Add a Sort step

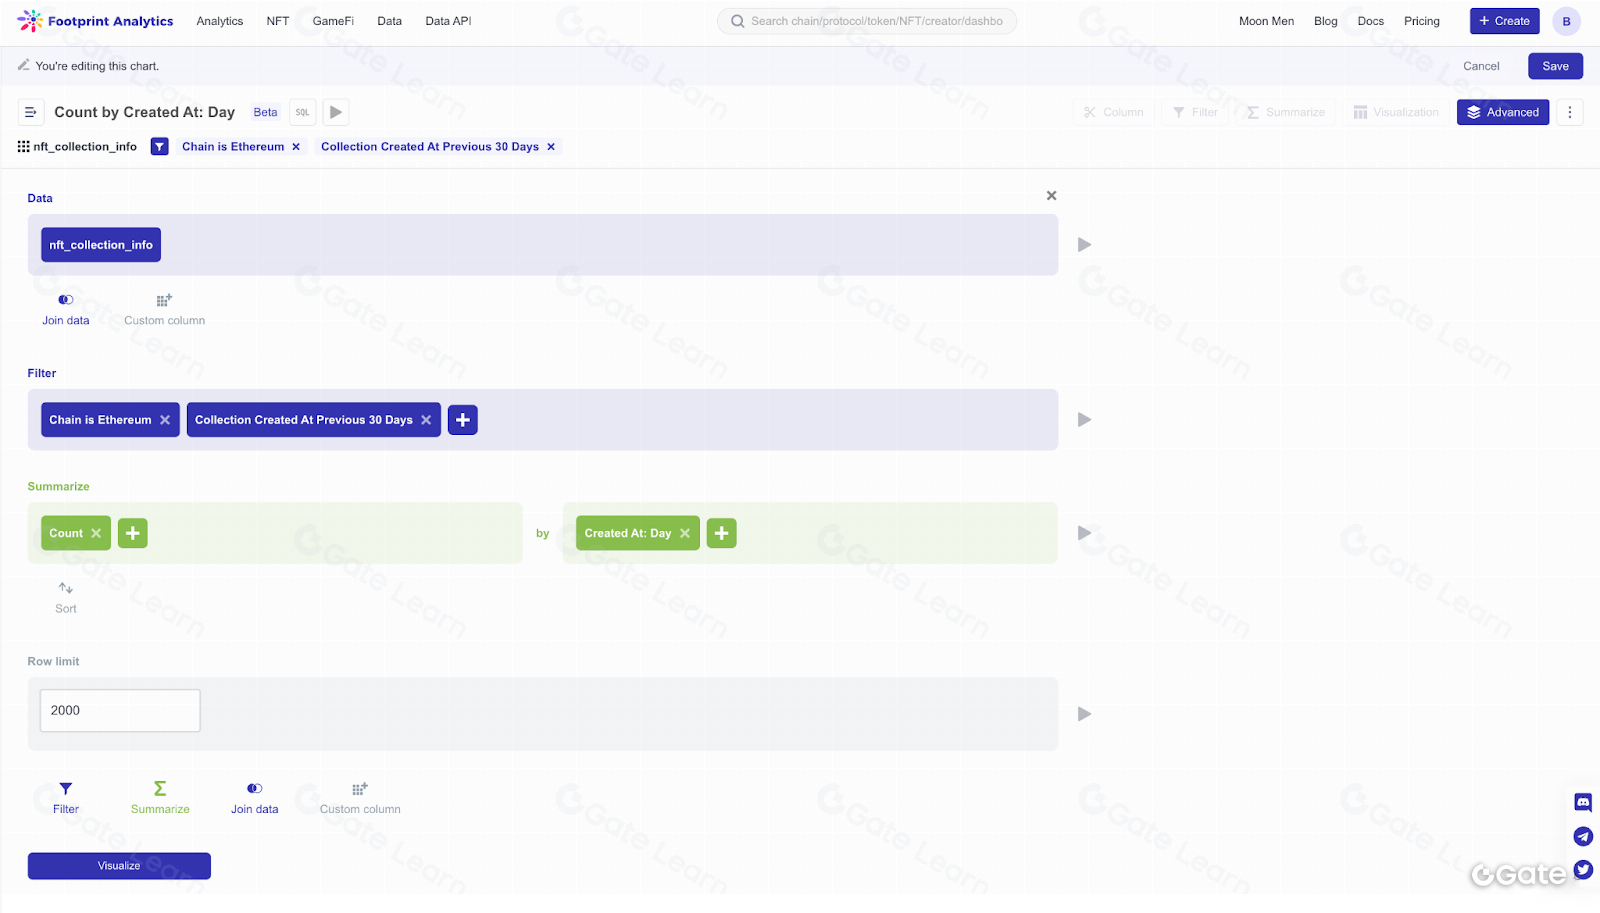pyautogui.click(x=66, y=598)
